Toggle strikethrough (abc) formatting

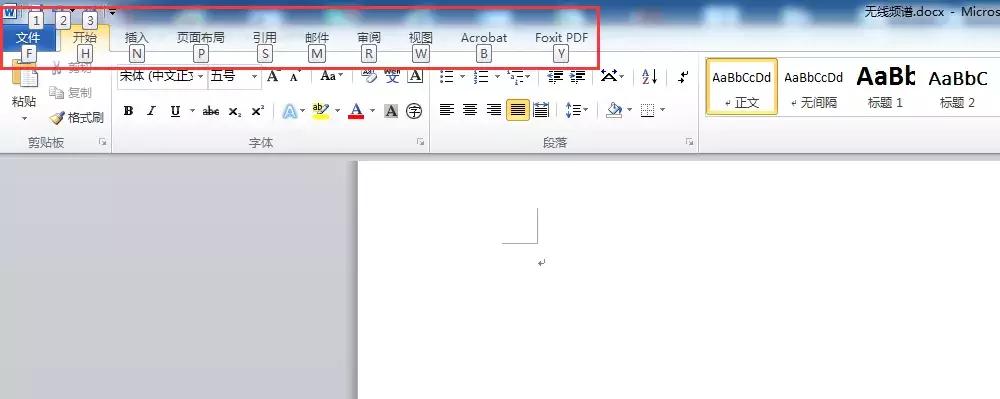coord(210,112)
